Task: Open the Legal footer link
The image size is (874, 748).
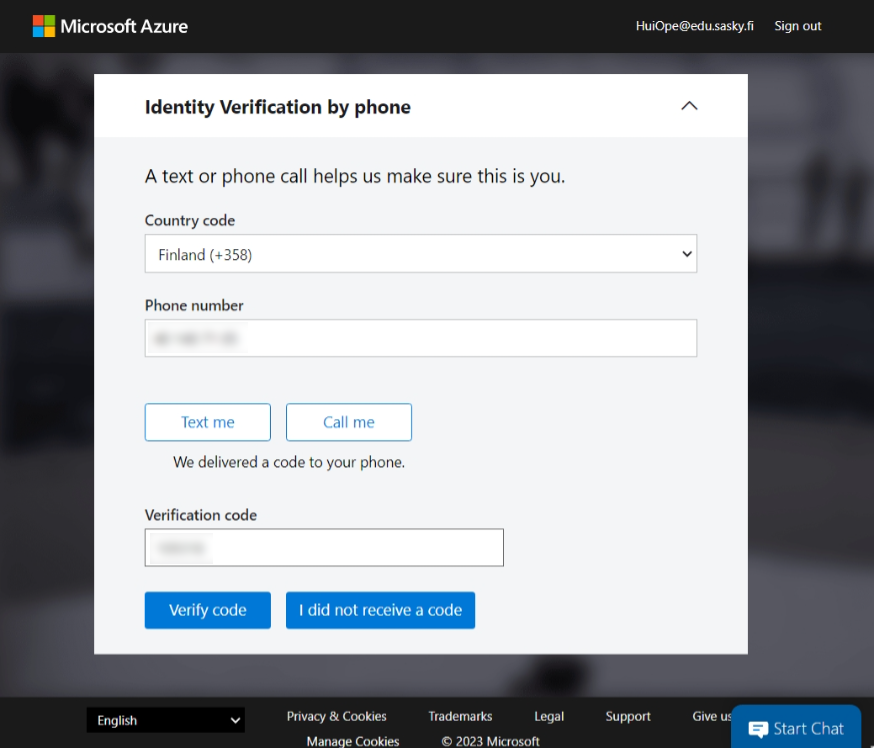Action: click(x=549, y=716)
